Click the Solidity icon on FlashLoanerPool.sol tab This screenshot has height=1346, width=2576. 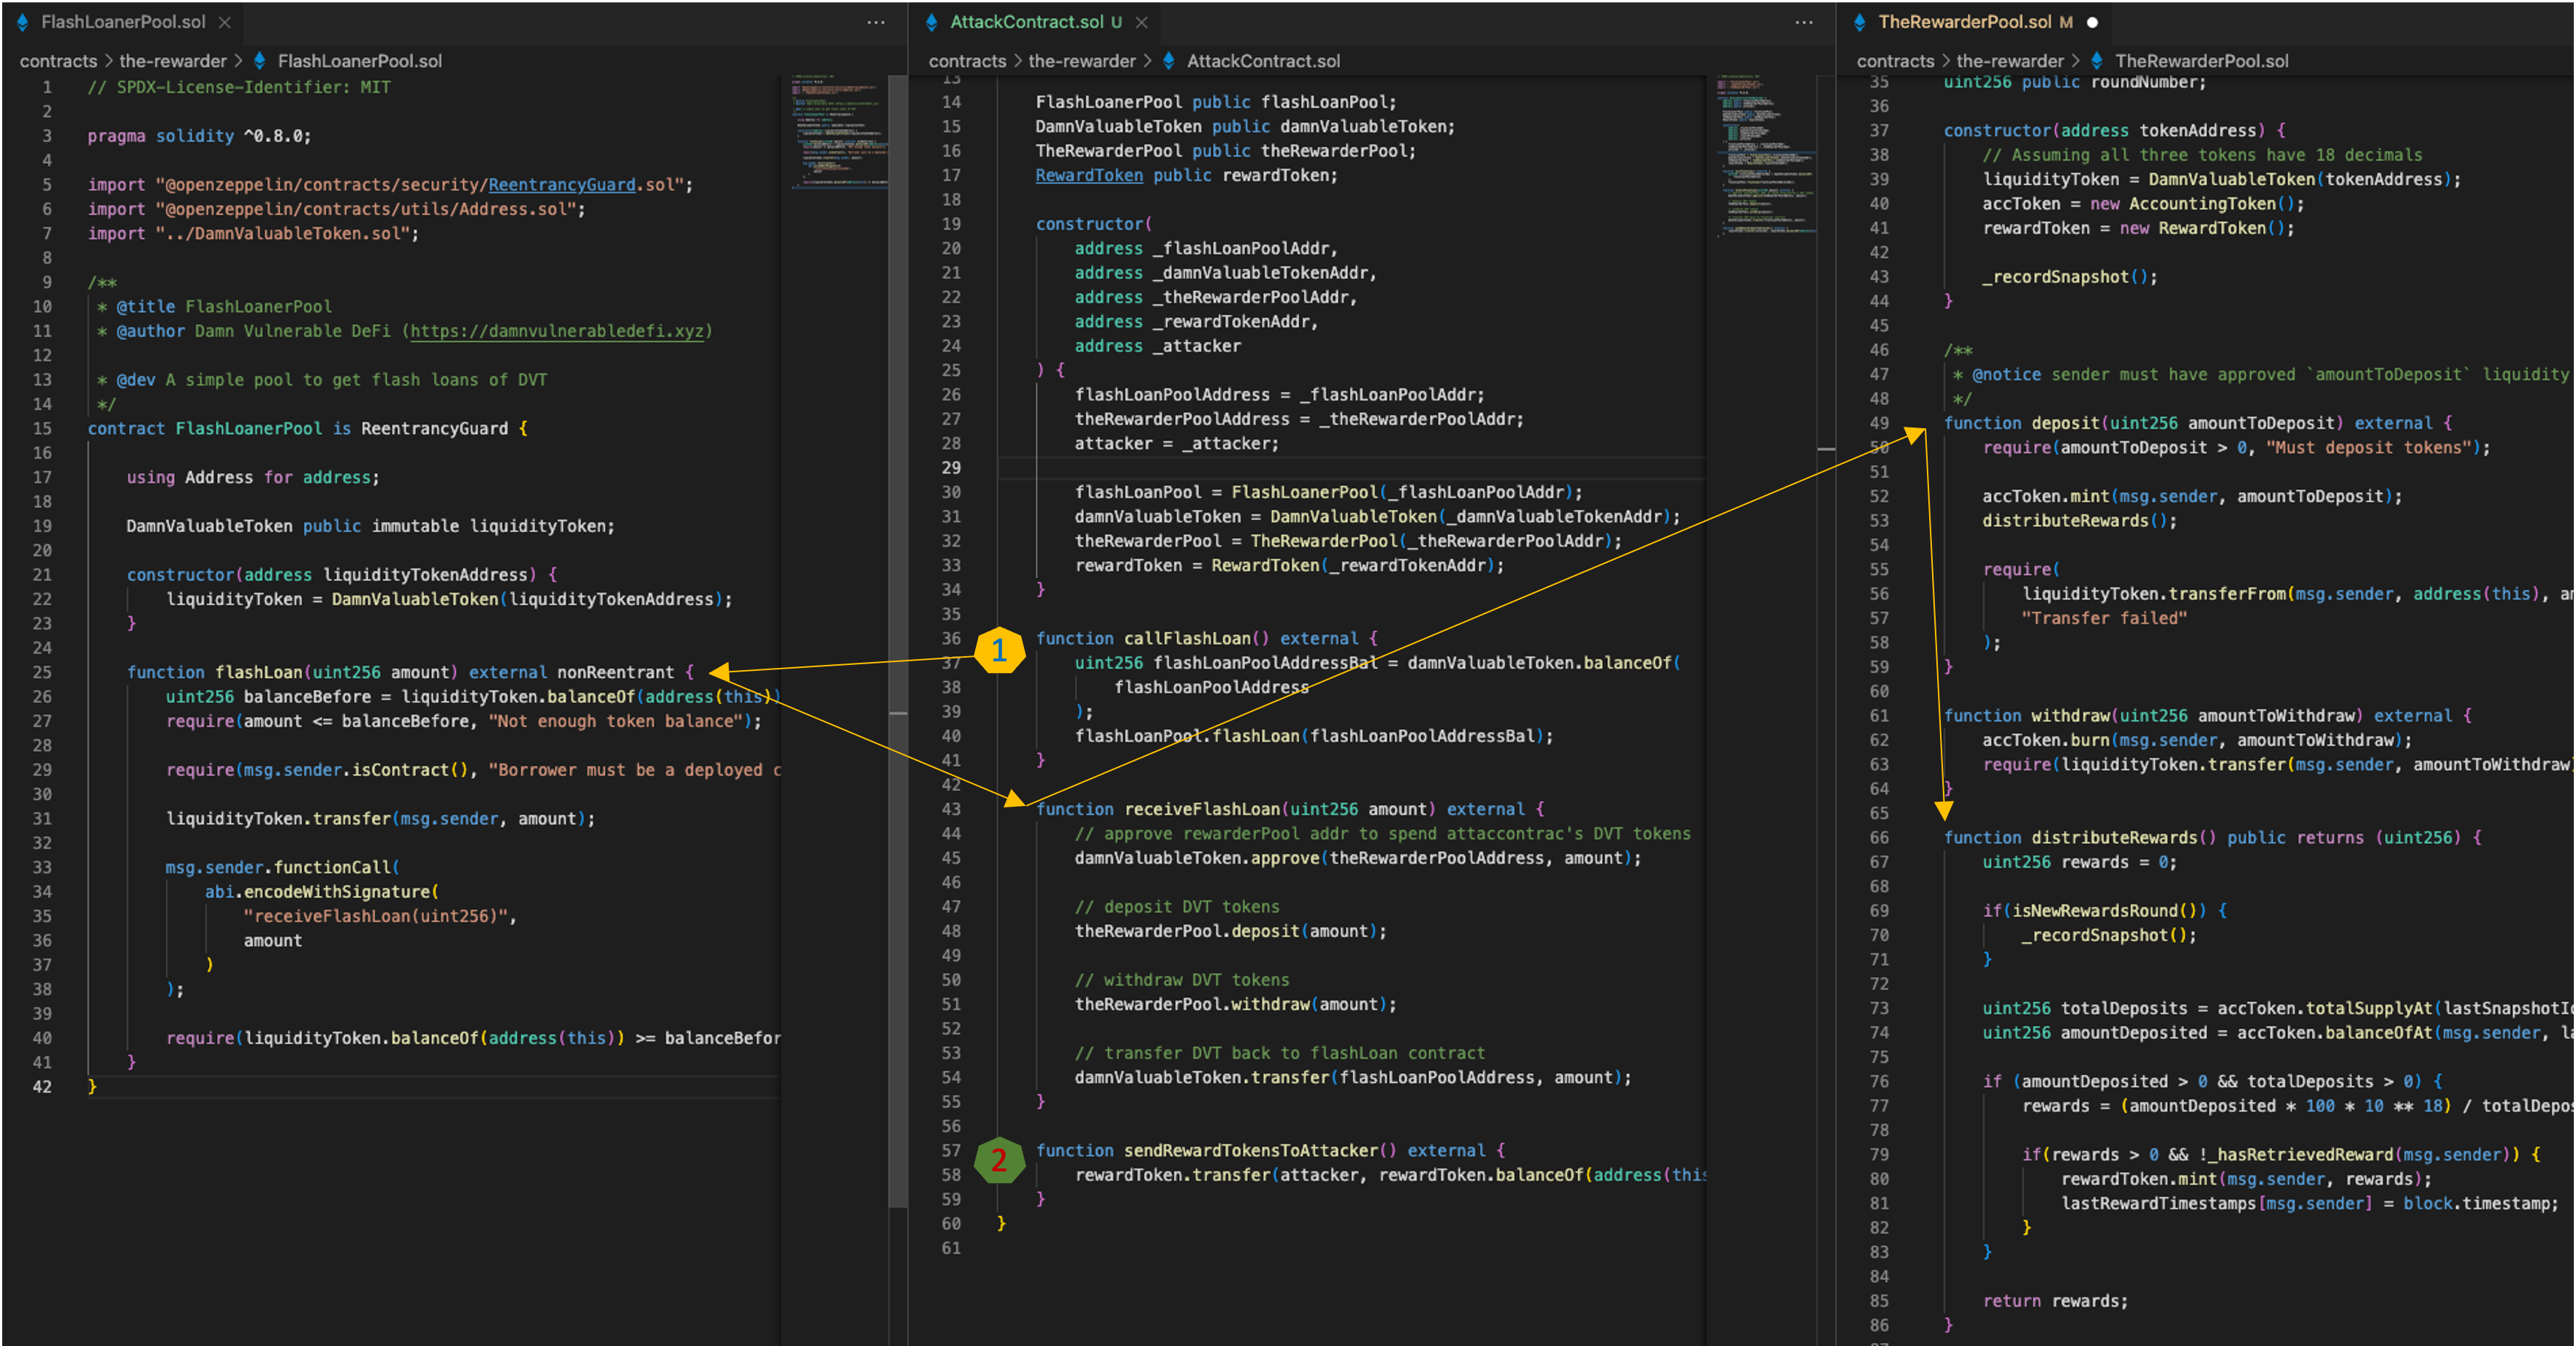click(22, 22)
